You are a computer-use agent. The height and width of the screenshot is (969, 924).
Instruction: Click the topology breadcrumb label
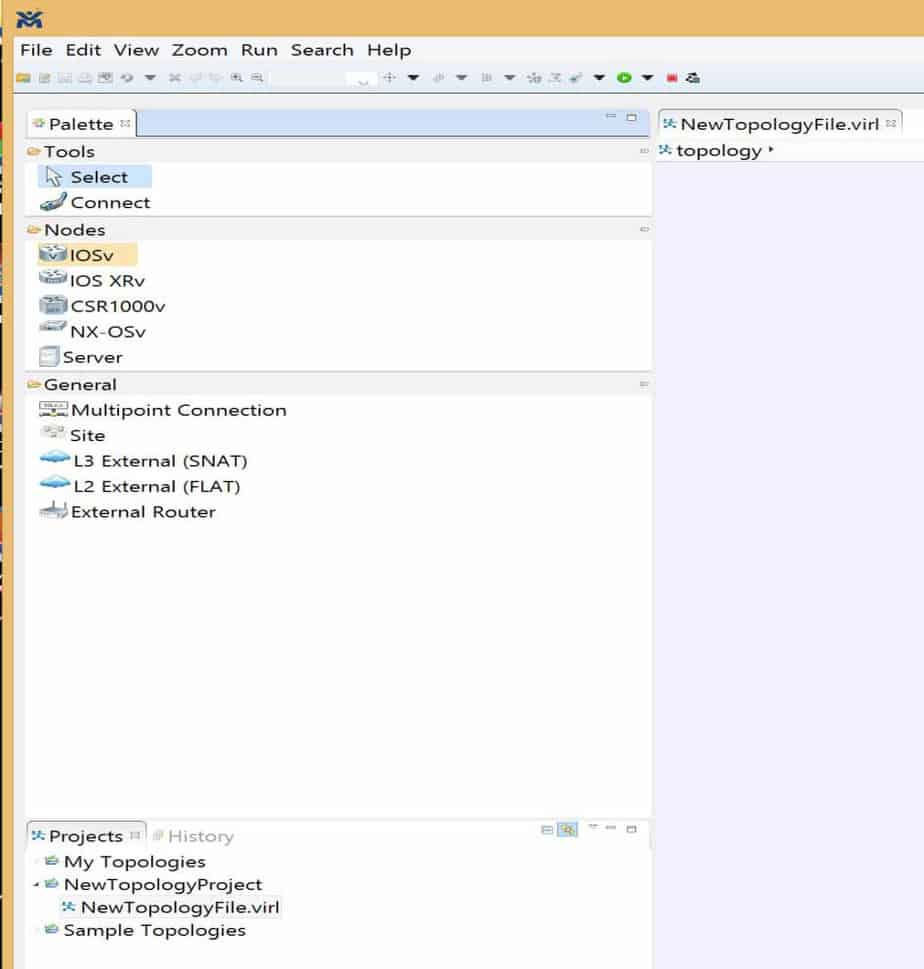(719, 150)
